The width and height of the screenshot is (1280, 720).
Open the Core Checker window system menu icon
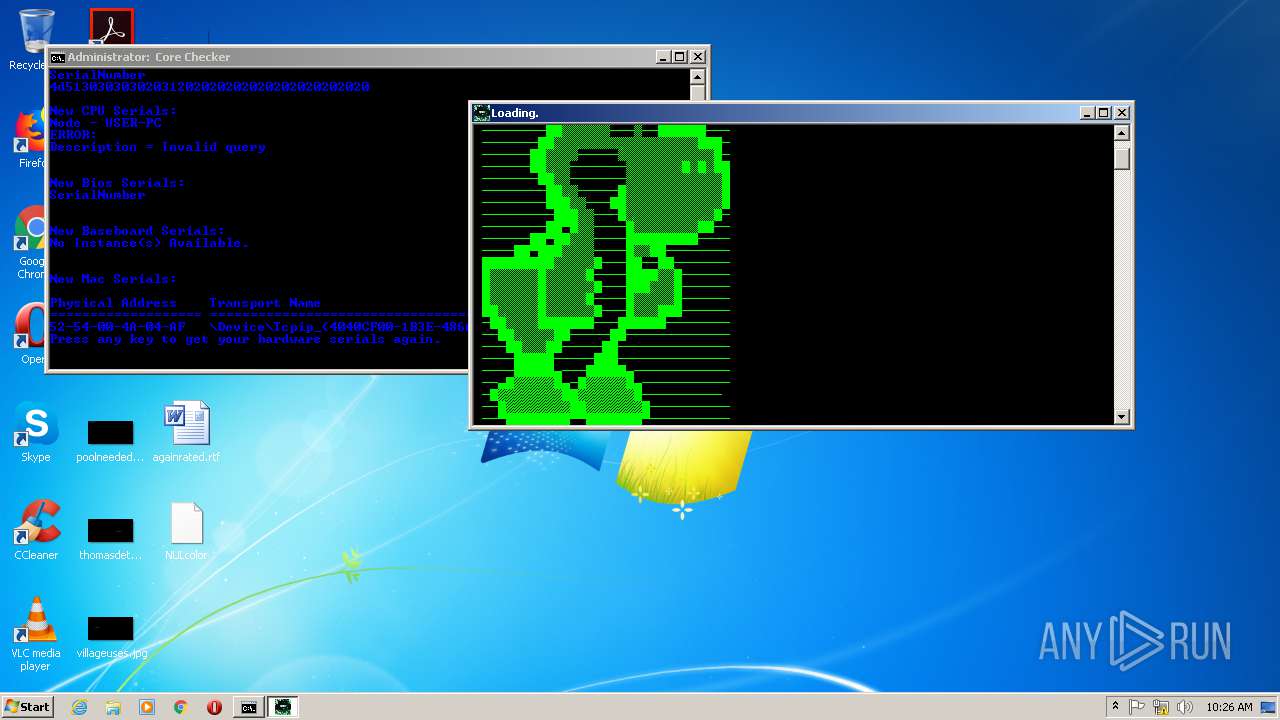58,57
